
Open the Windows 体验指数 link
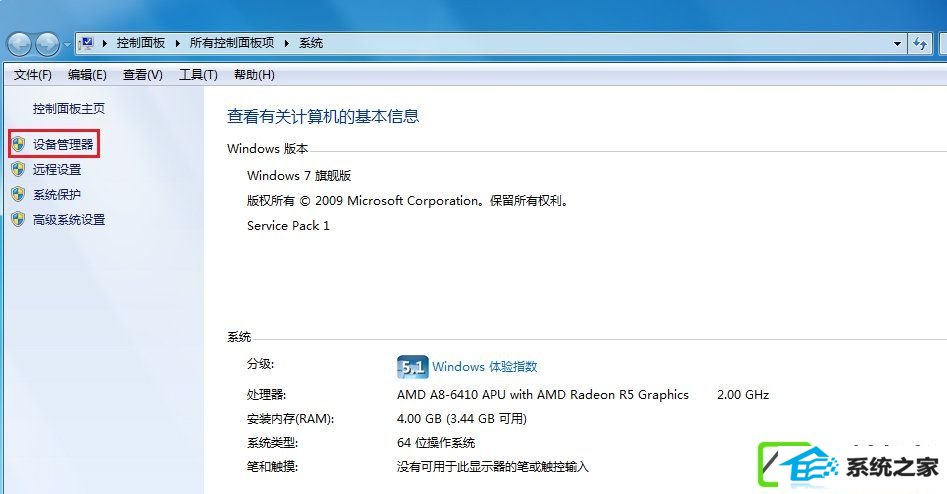484,367
